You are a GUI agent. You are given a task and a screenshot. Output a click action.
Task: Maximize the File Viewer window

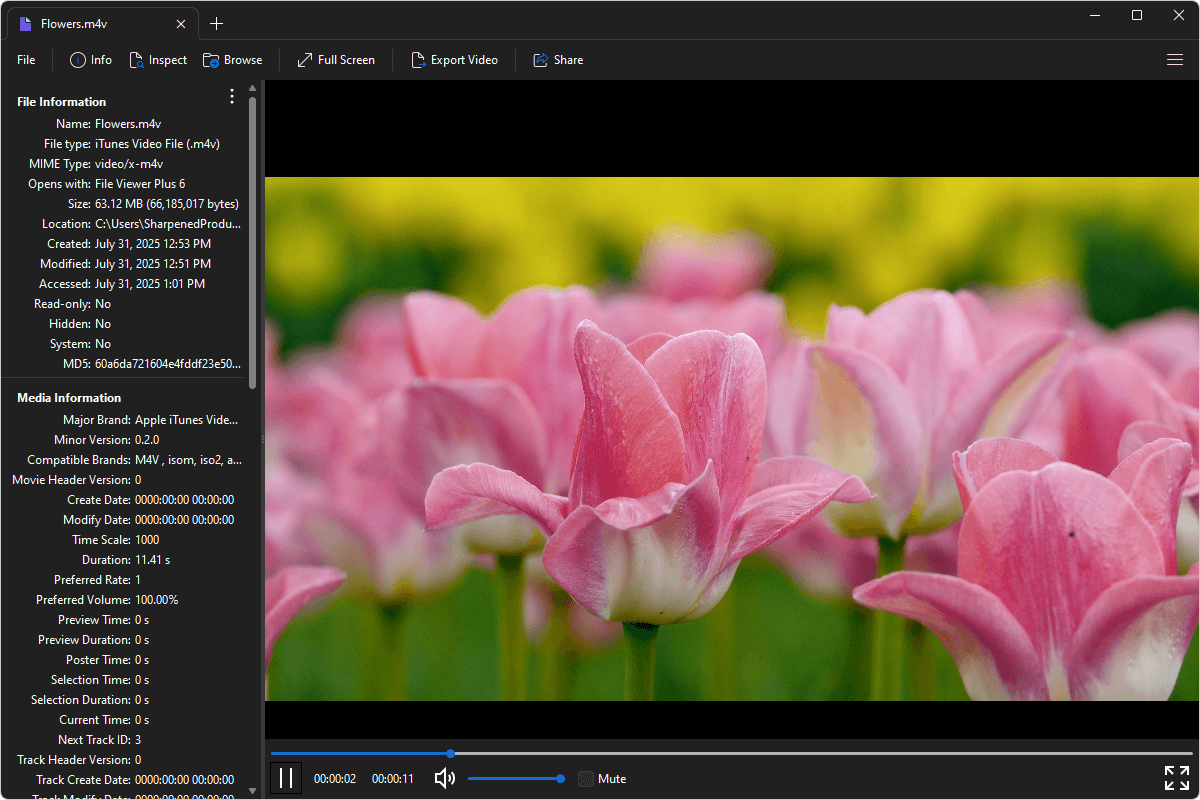click(1137, 15)
